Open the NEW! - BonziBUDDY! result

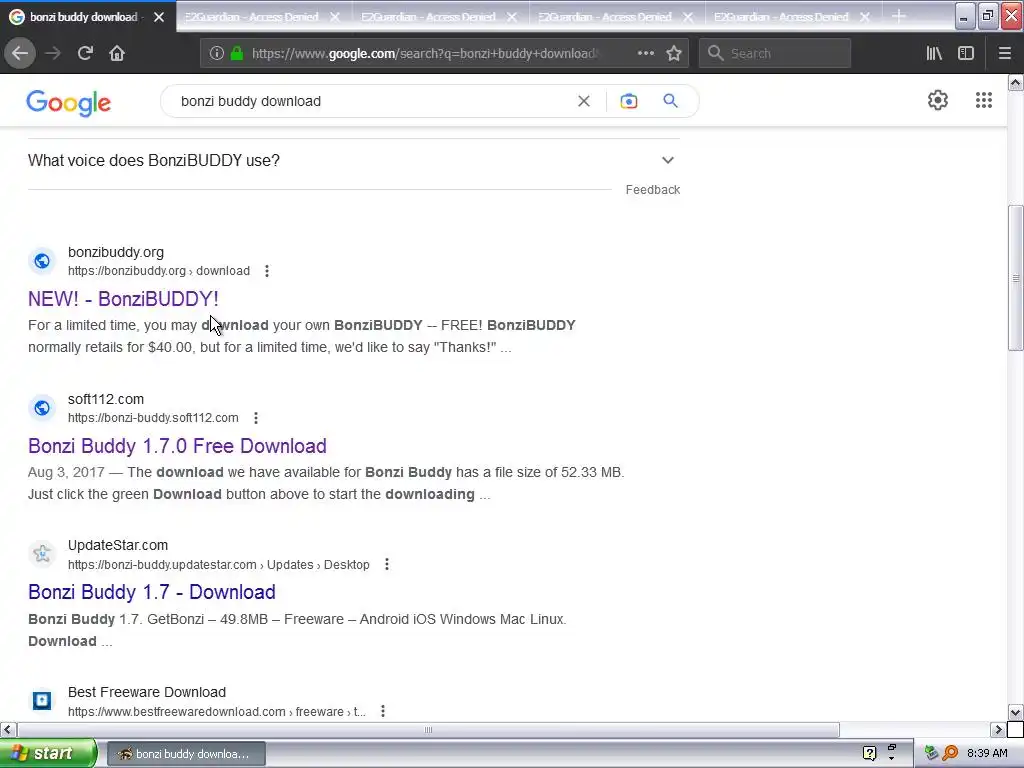point(123,299)
